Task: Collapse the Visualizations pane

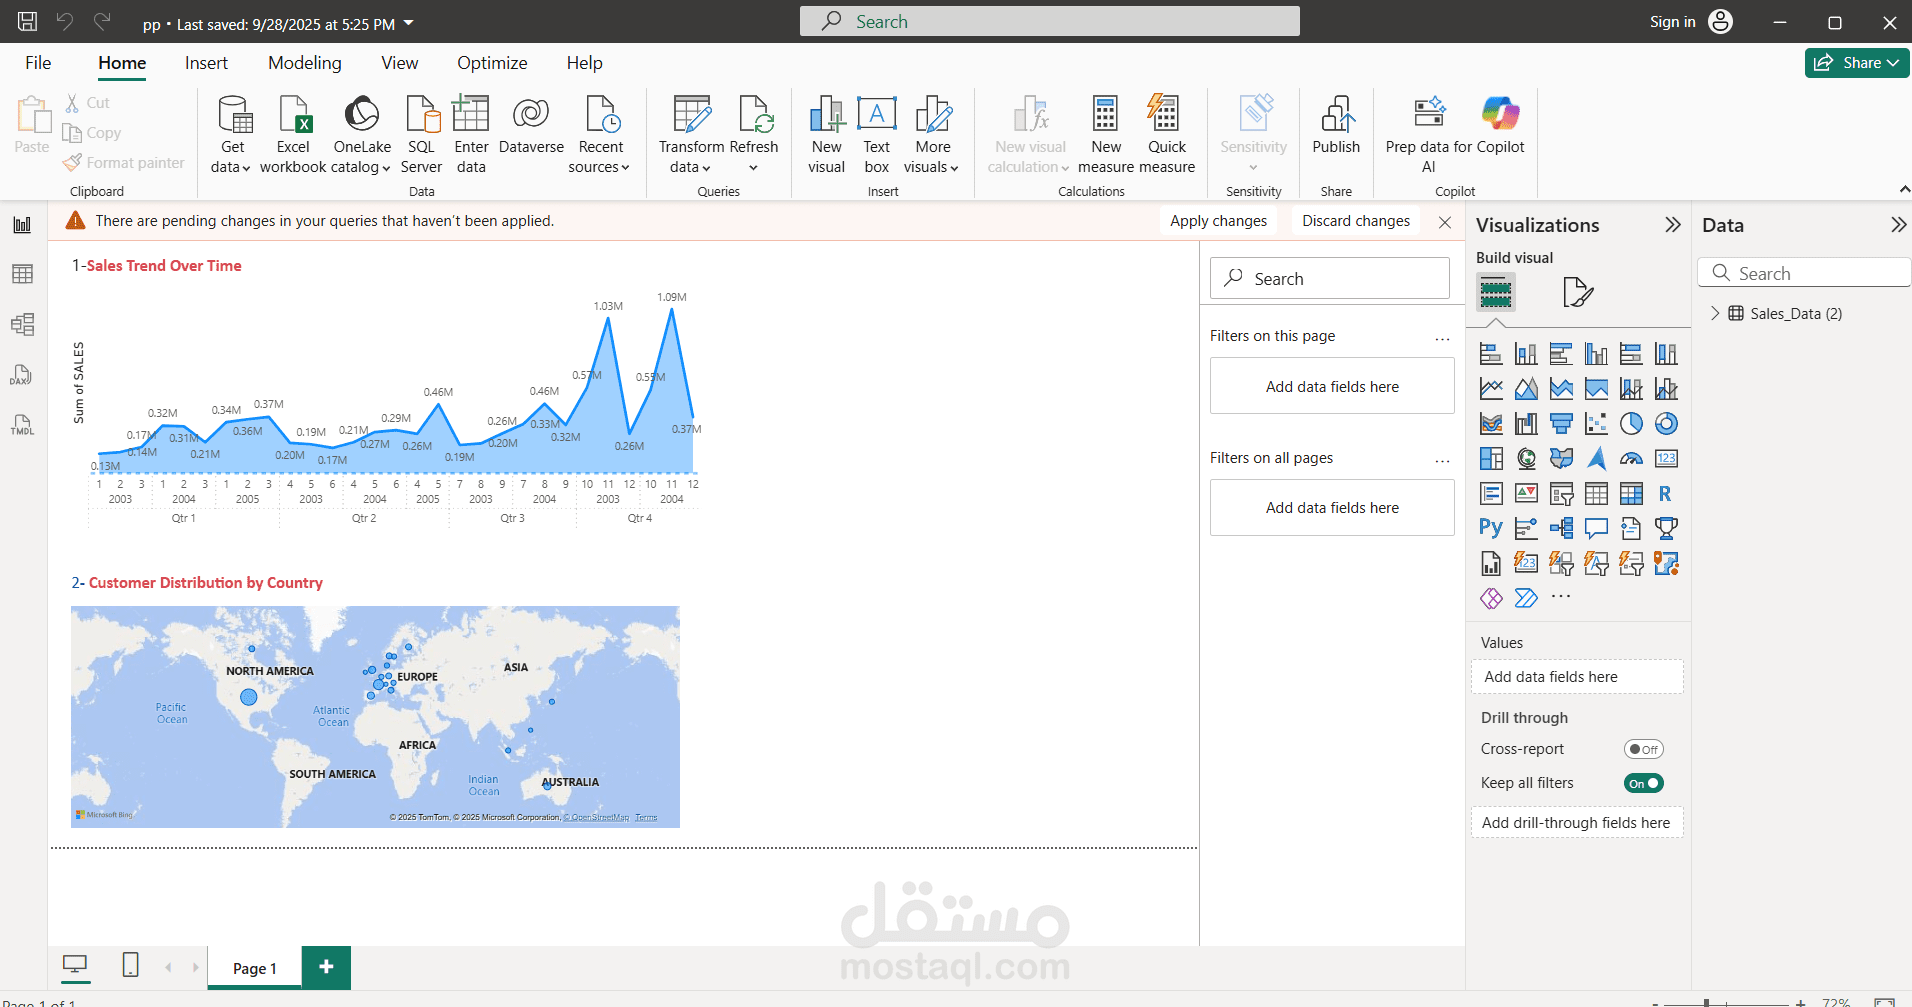Action: 1672,225
